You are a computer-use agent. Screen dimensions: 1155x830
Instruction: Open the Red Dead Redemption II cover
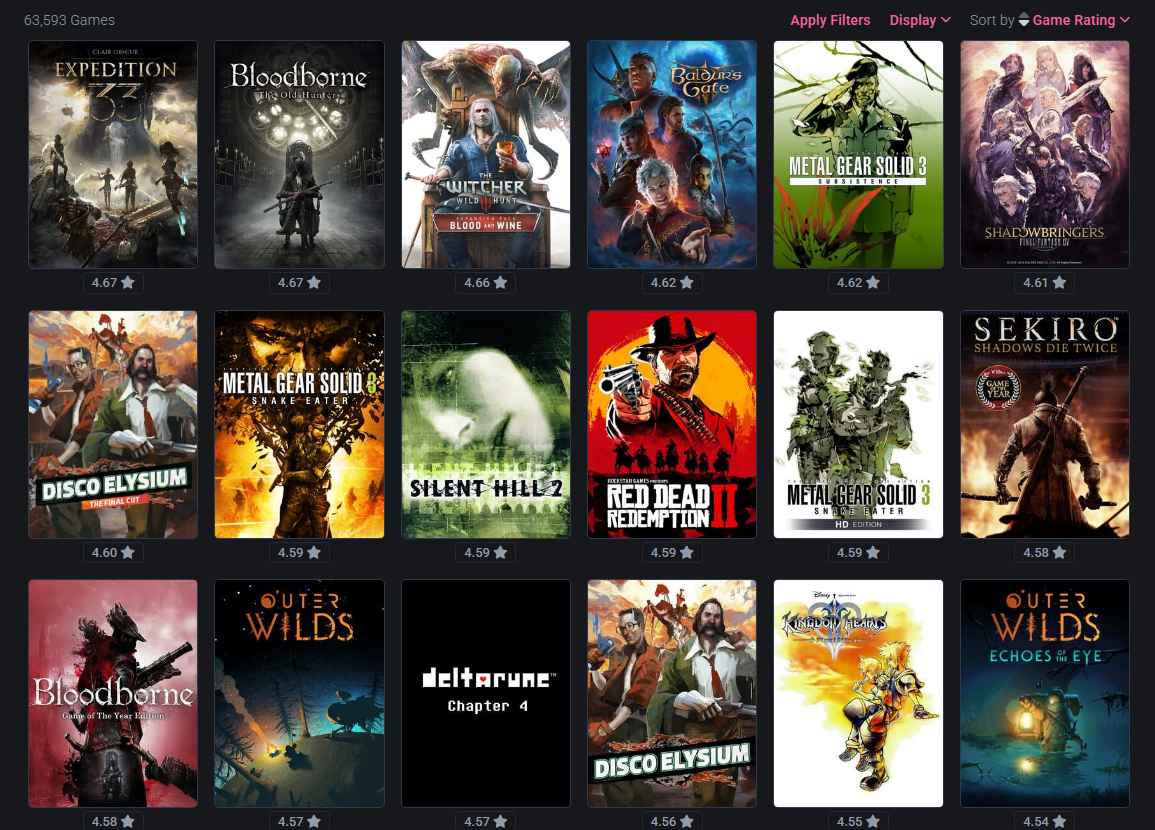[672, 424]
